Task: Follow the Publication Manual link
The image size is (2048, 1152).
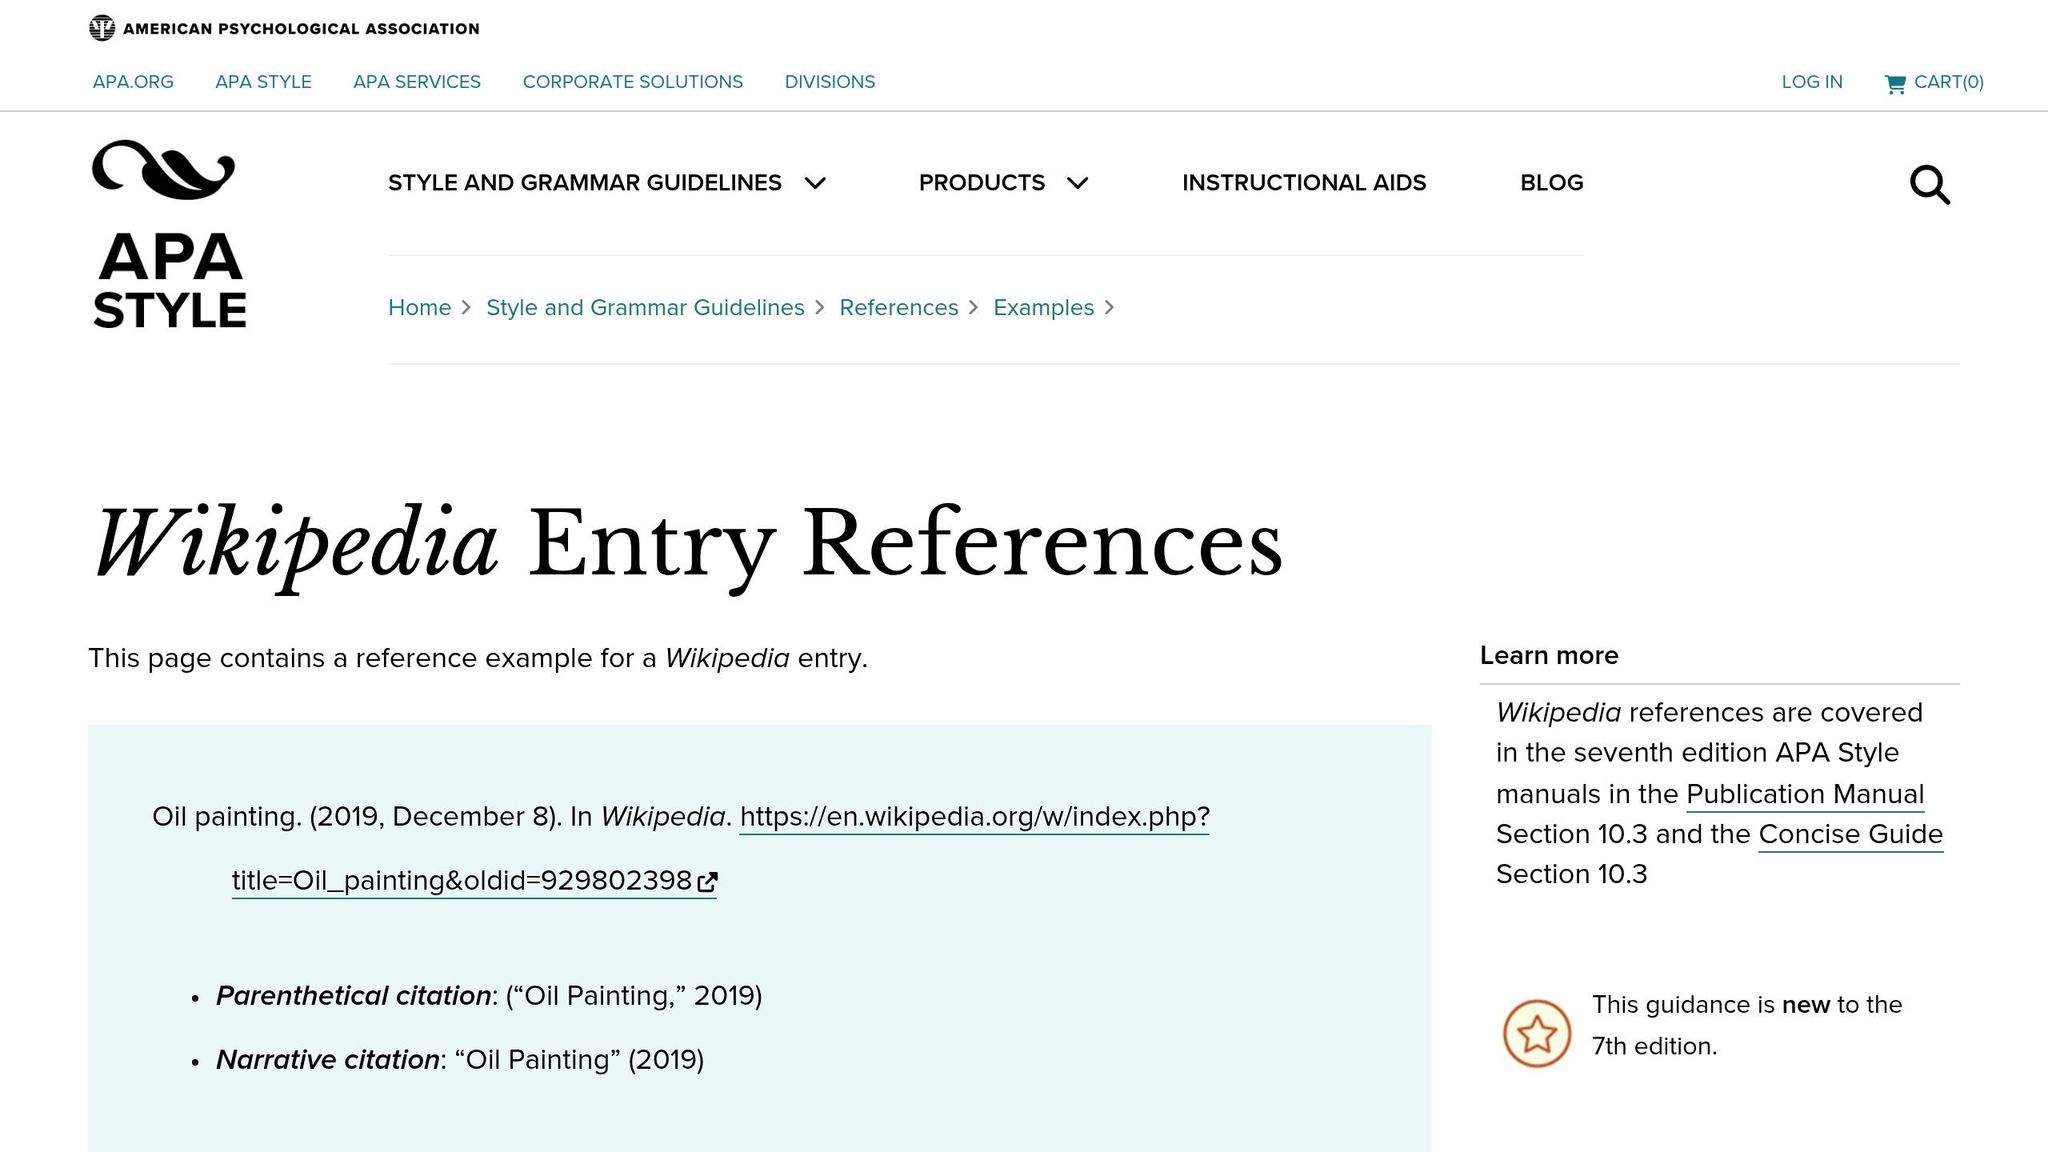Action: pos(1805,794)
